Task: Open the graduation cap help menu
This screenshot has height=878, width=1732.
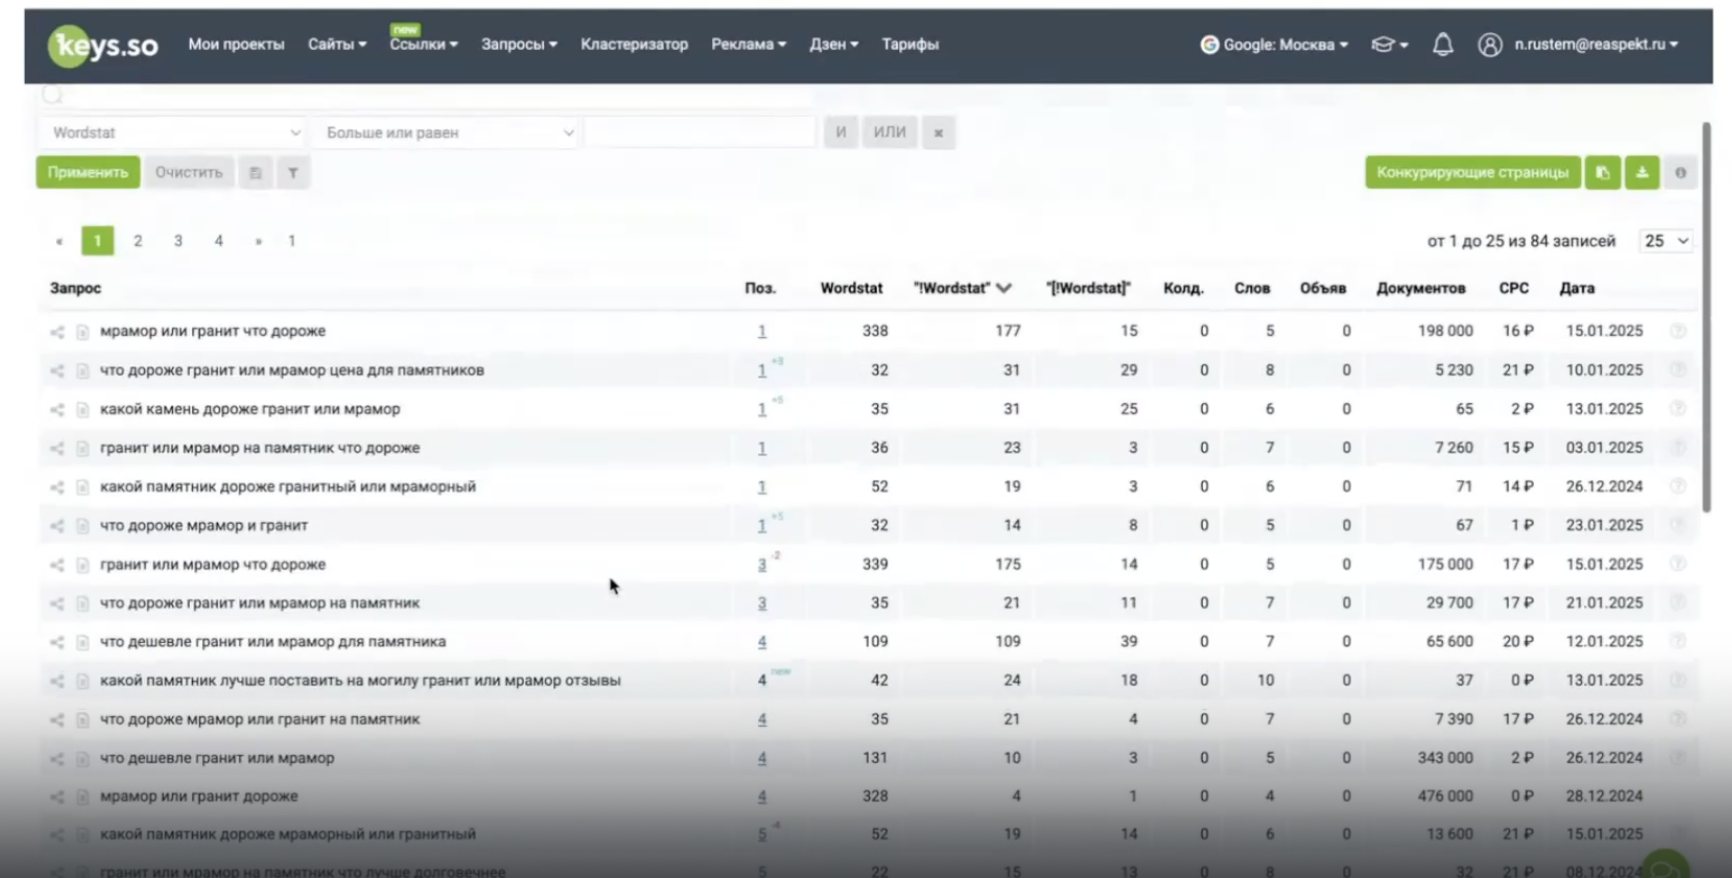Action: pyautogui.click(x=1388, y=44)
